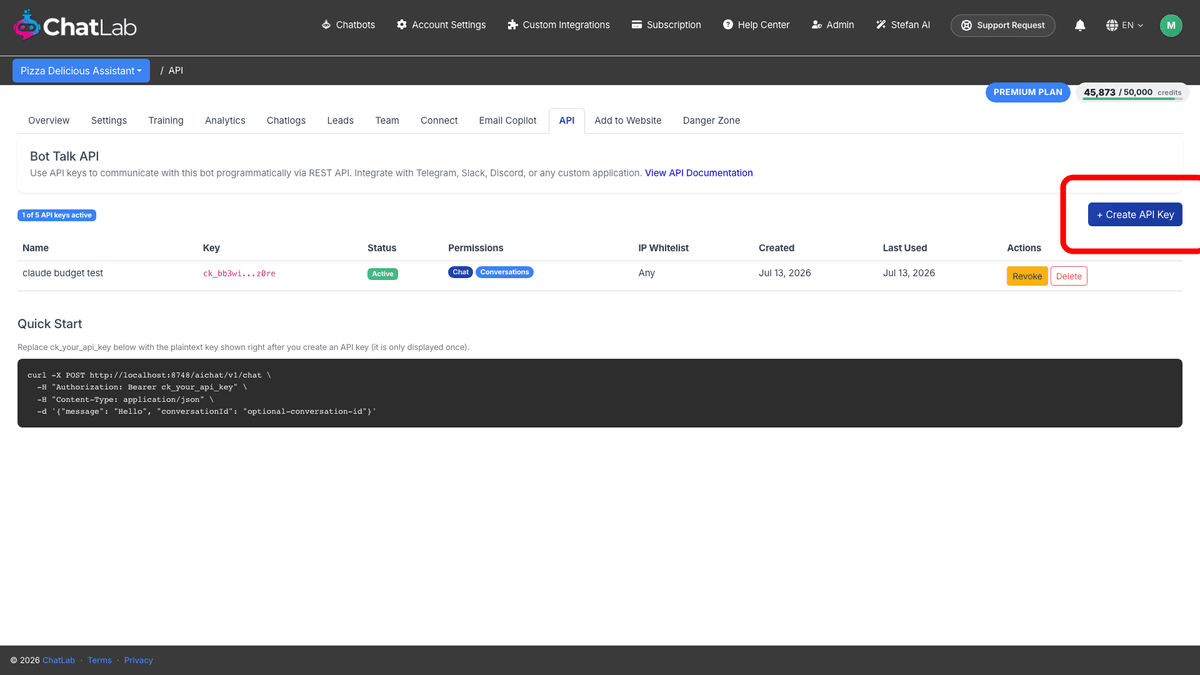The height and width of the screenshot is (675, 1200).
Task: Switch to the Overview tab
Action: click(x=49, y=120)
